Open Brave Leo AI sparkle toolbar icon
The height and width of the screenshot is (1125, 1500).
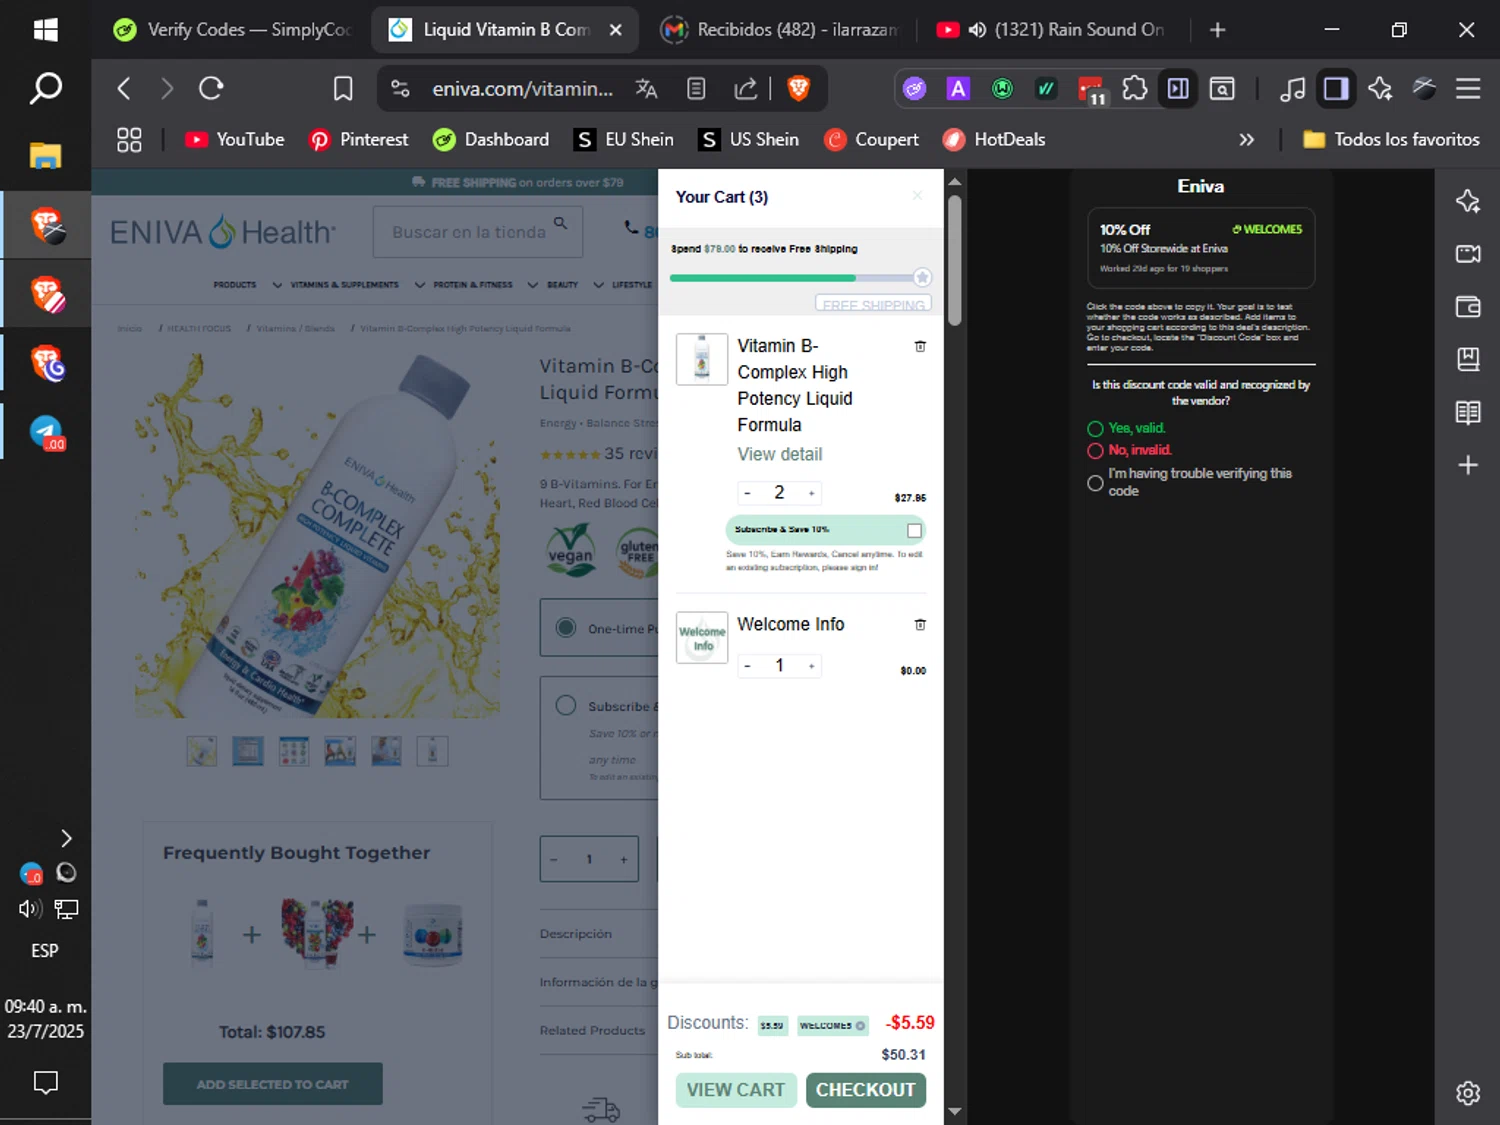[1380, 88]
